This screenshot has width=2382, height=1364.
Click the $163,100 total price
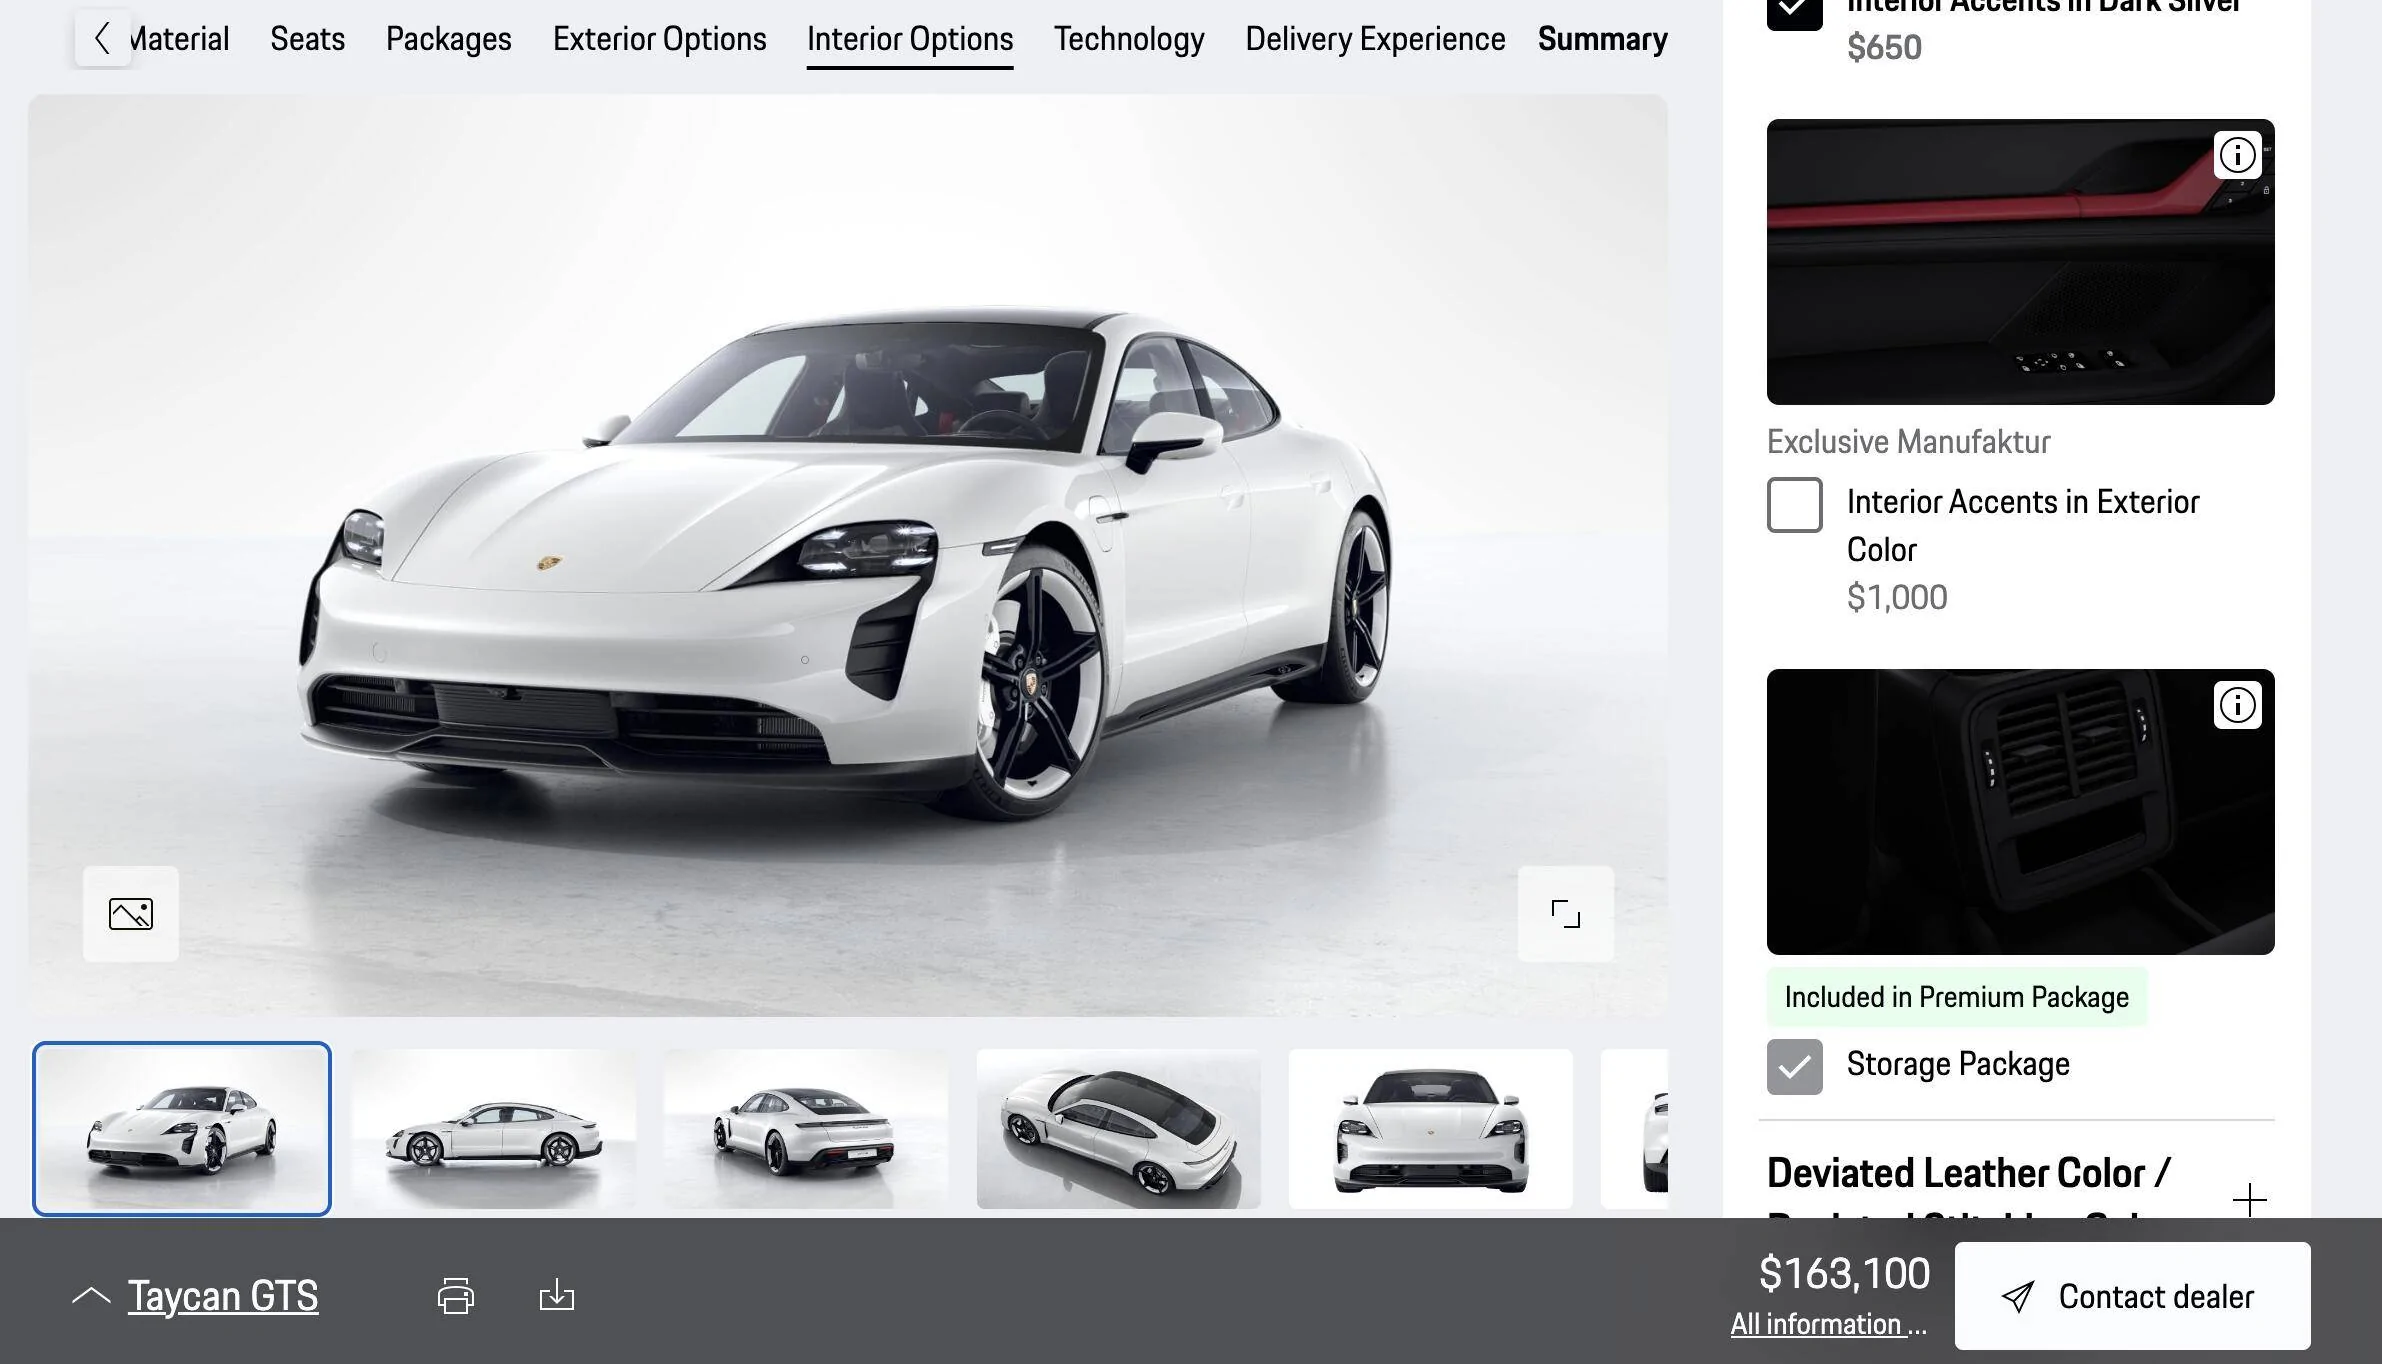coord(1844,1273)
